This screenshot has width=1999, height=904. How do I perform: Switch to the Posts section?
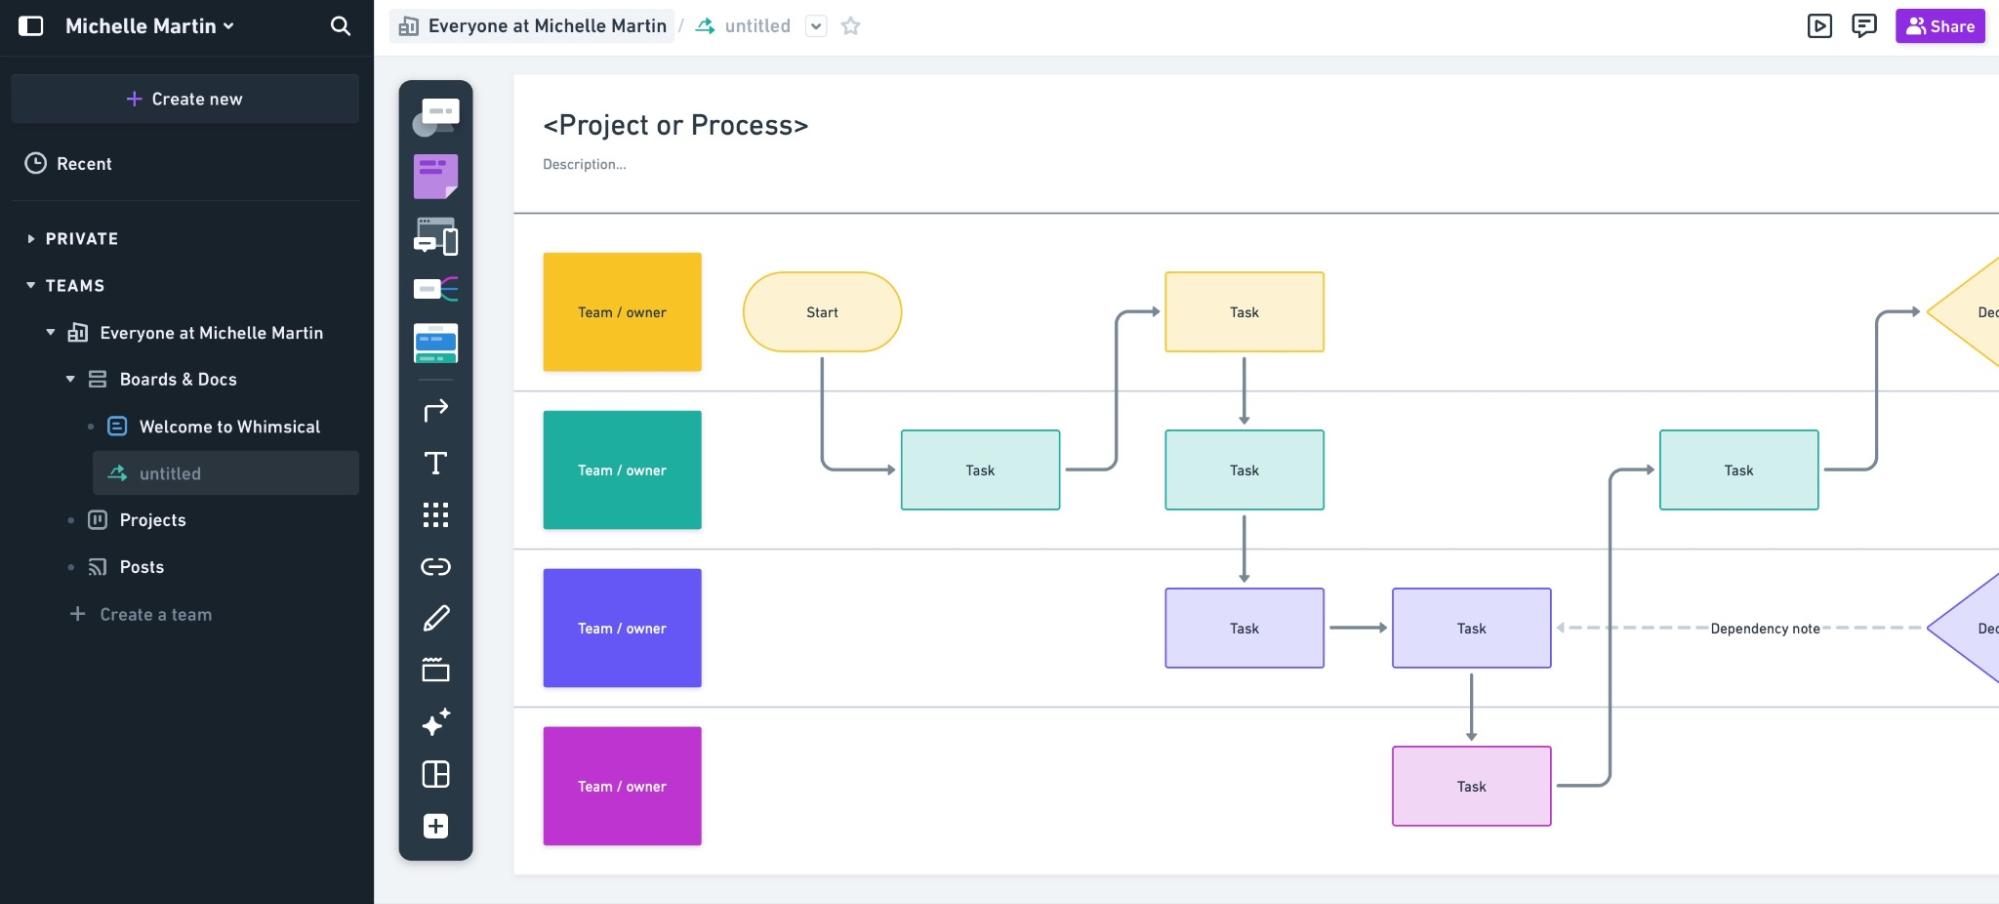click(x=140, y=566)
